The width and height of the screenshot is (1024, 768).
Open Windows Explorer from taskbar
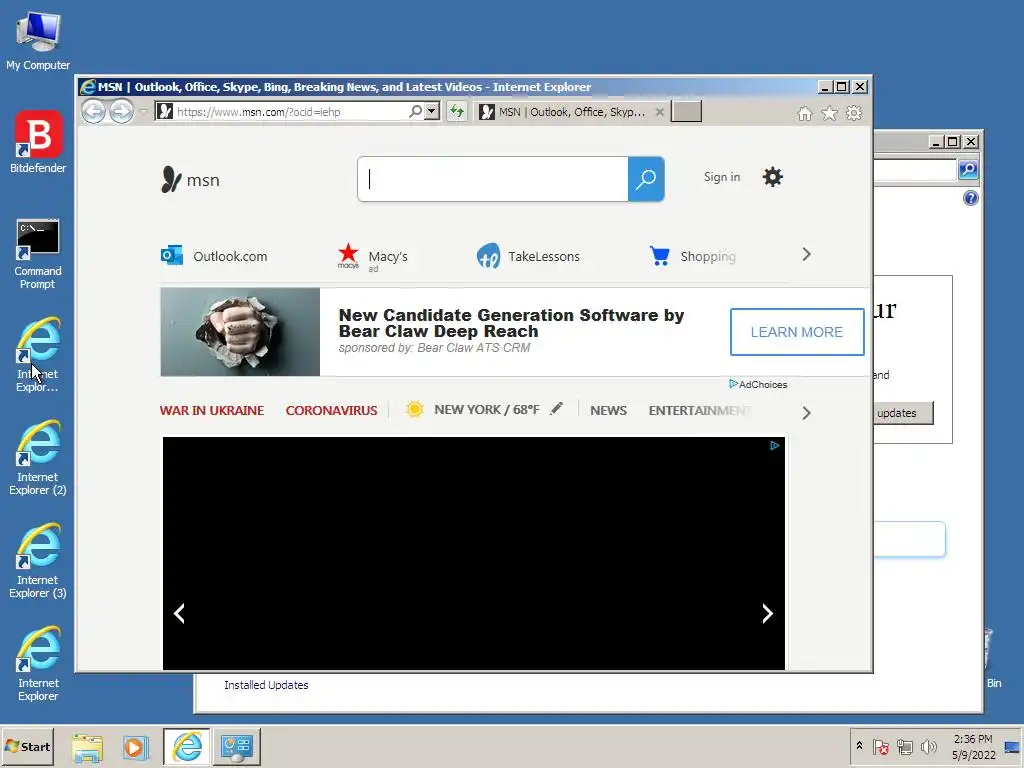pos(87,746)
